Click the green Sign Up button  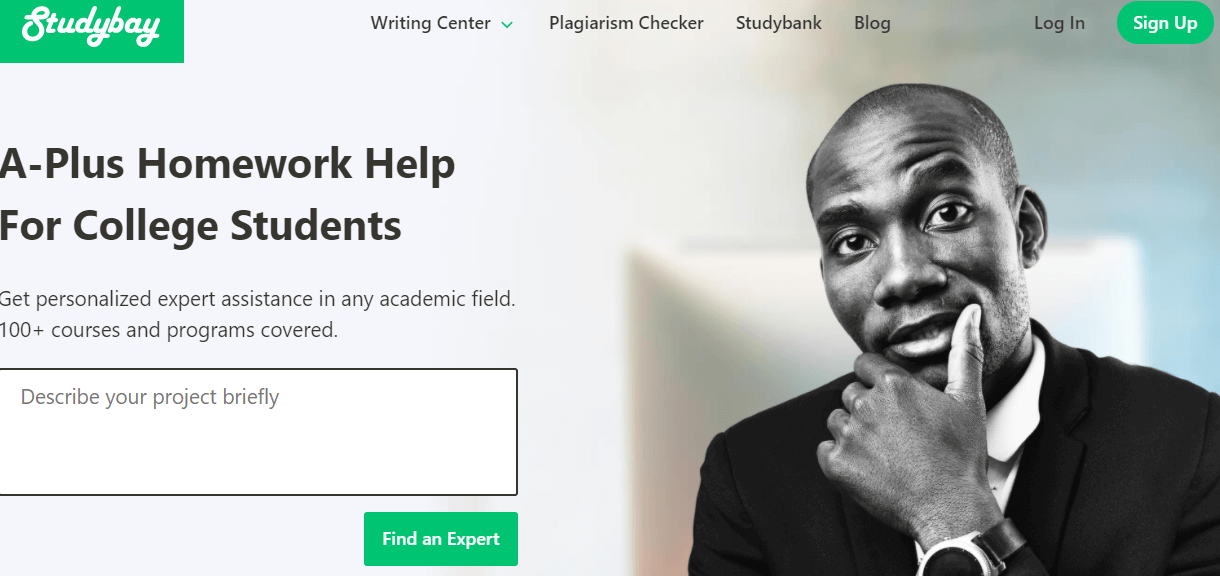tap(1165, 23)
